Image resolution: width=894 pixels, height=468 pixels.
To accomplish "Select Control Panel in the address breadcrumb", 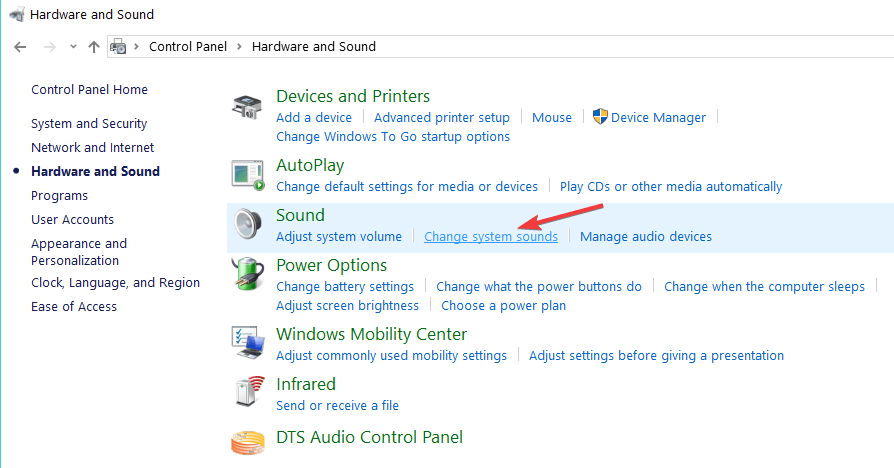I will coord(187,47).
